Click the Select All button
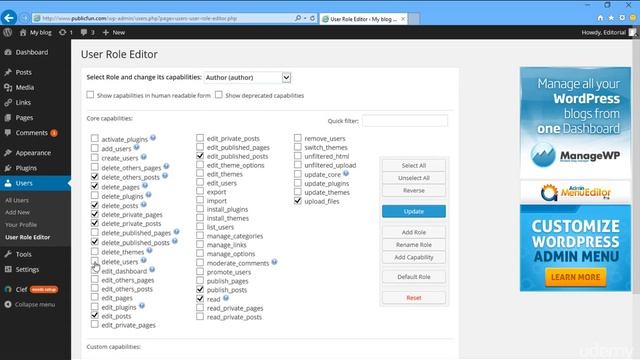This screenshot has width=640, height=360. click(x=414, y=165)
